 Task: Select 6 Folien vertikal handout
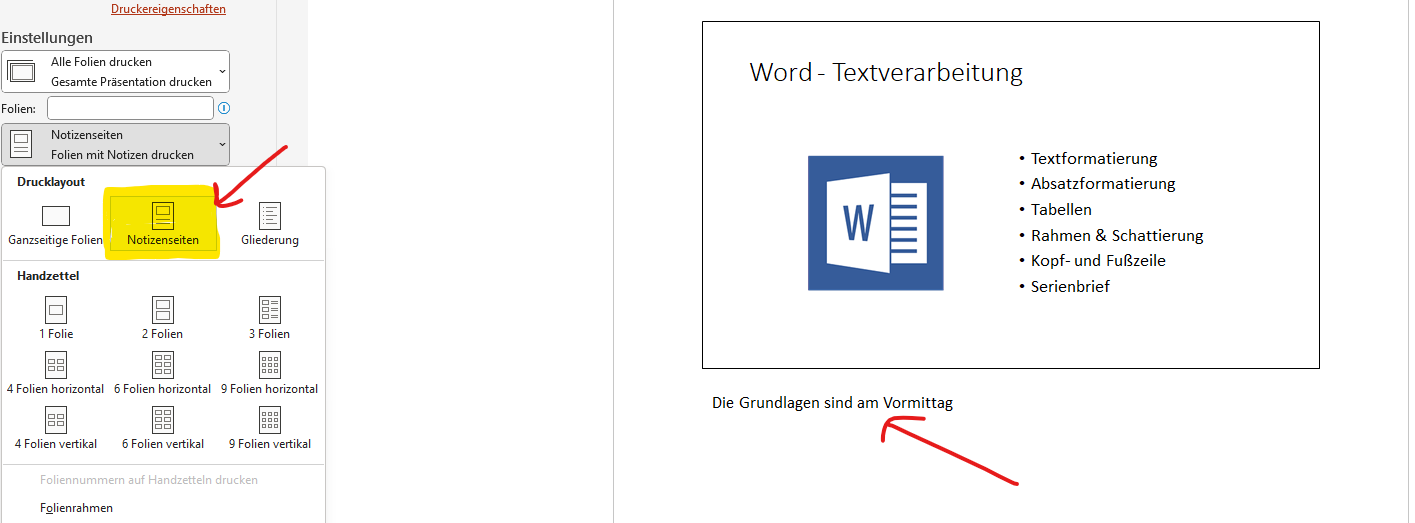(x=163, y=419)
